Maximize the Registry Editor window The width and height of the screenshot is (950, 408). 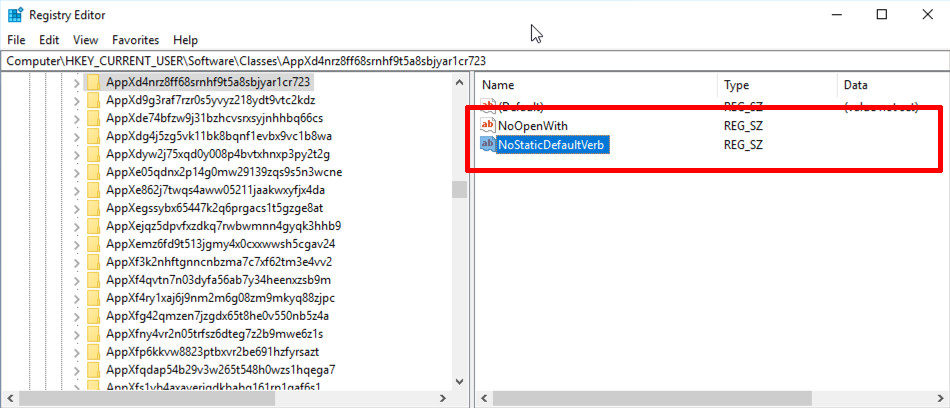882,15
